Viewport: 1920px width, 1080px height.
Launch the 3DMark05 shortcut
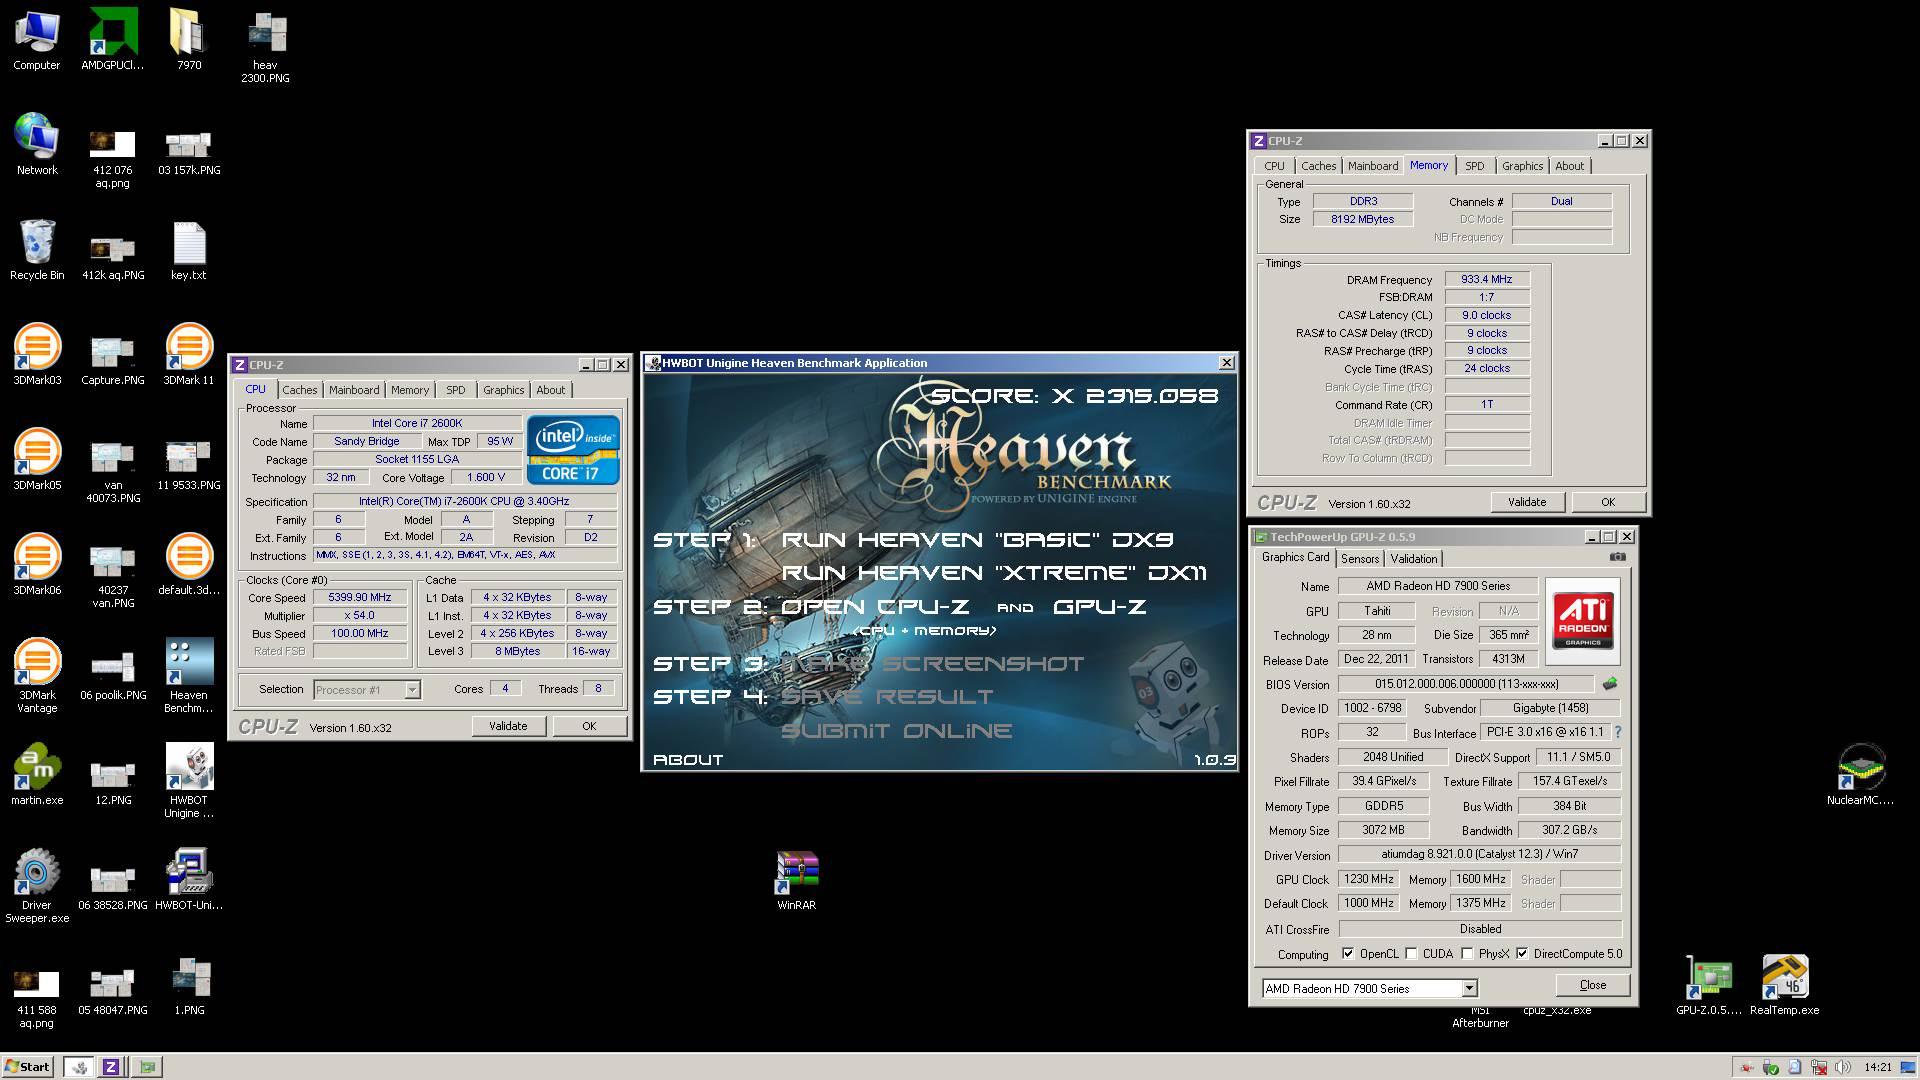click(x=37, y=460)
